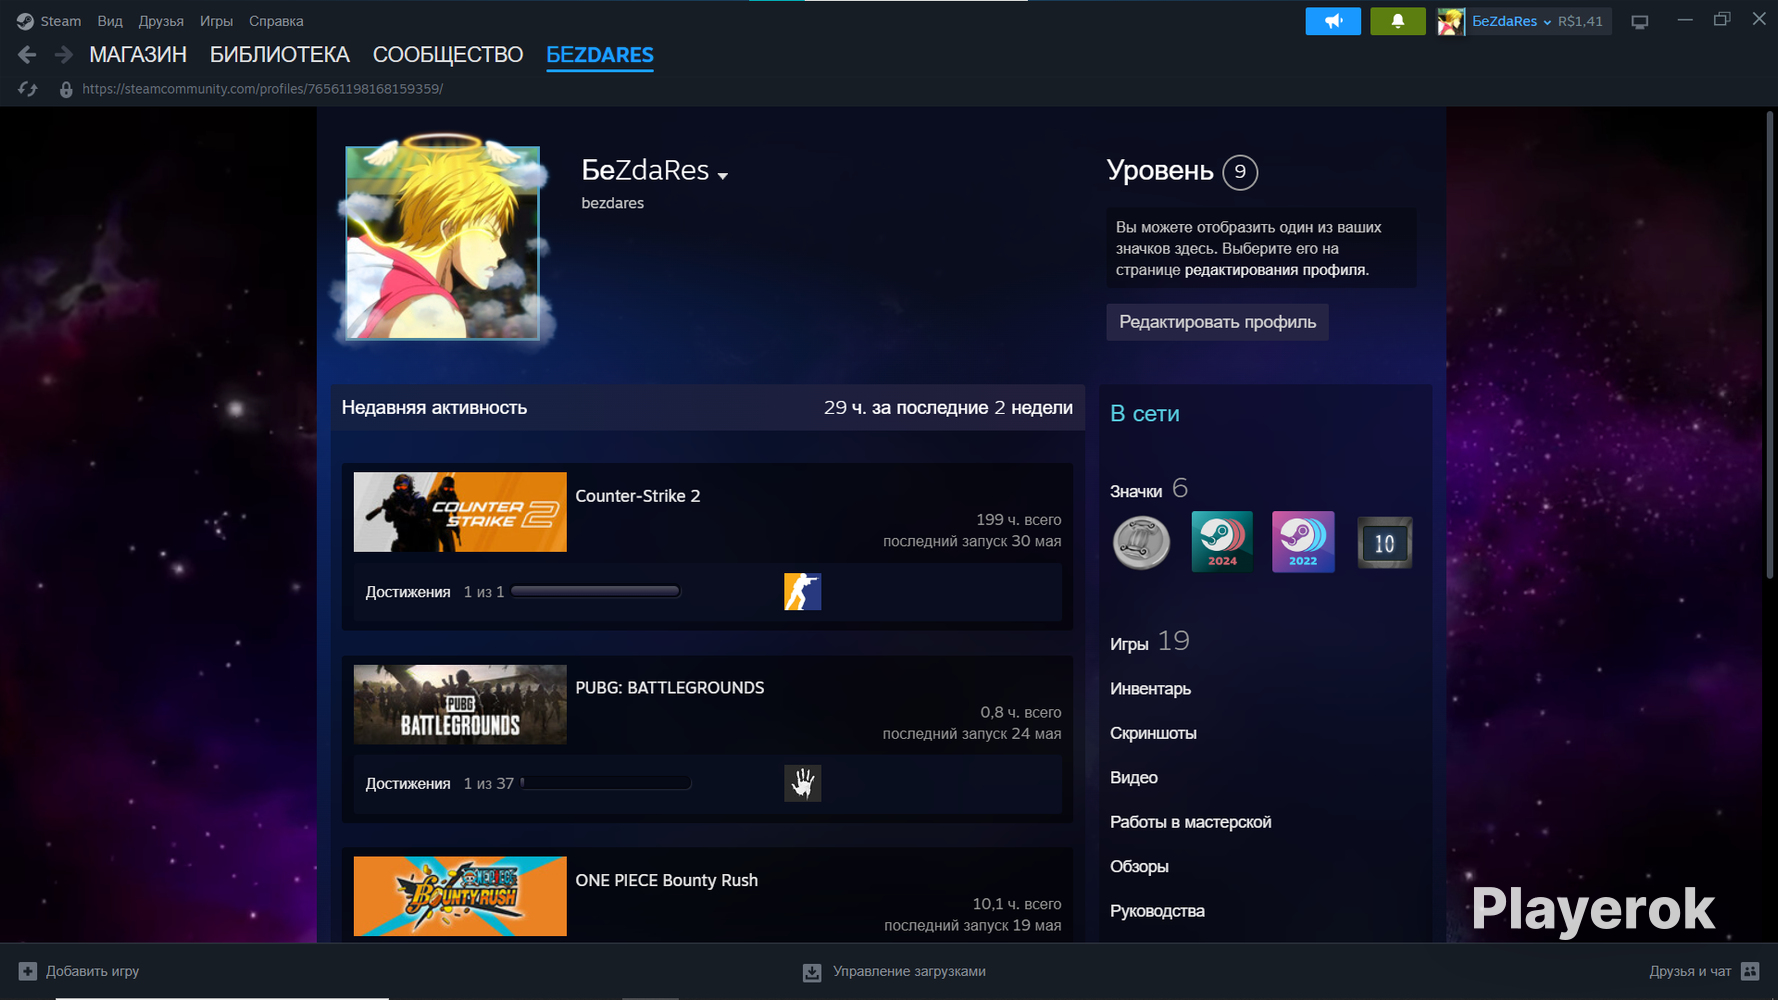Switch to Big Picture mode icon
1778x1000 pixels.
coord(1640,21)
